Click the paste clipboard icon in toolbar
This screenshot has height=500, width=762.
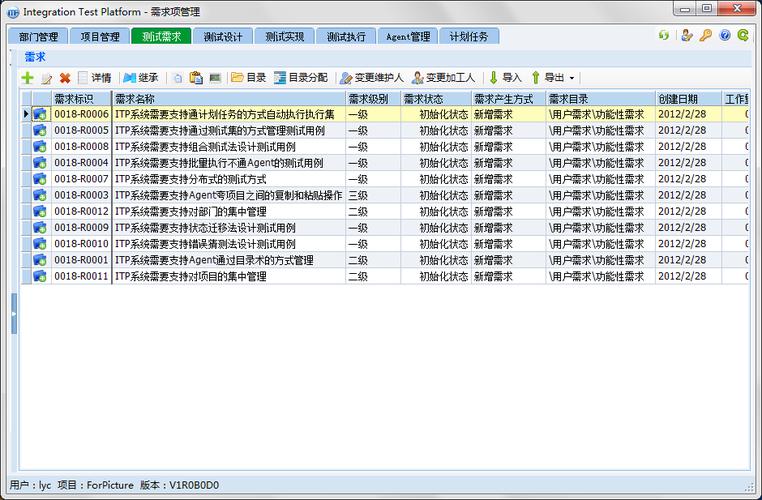point(196,78)
